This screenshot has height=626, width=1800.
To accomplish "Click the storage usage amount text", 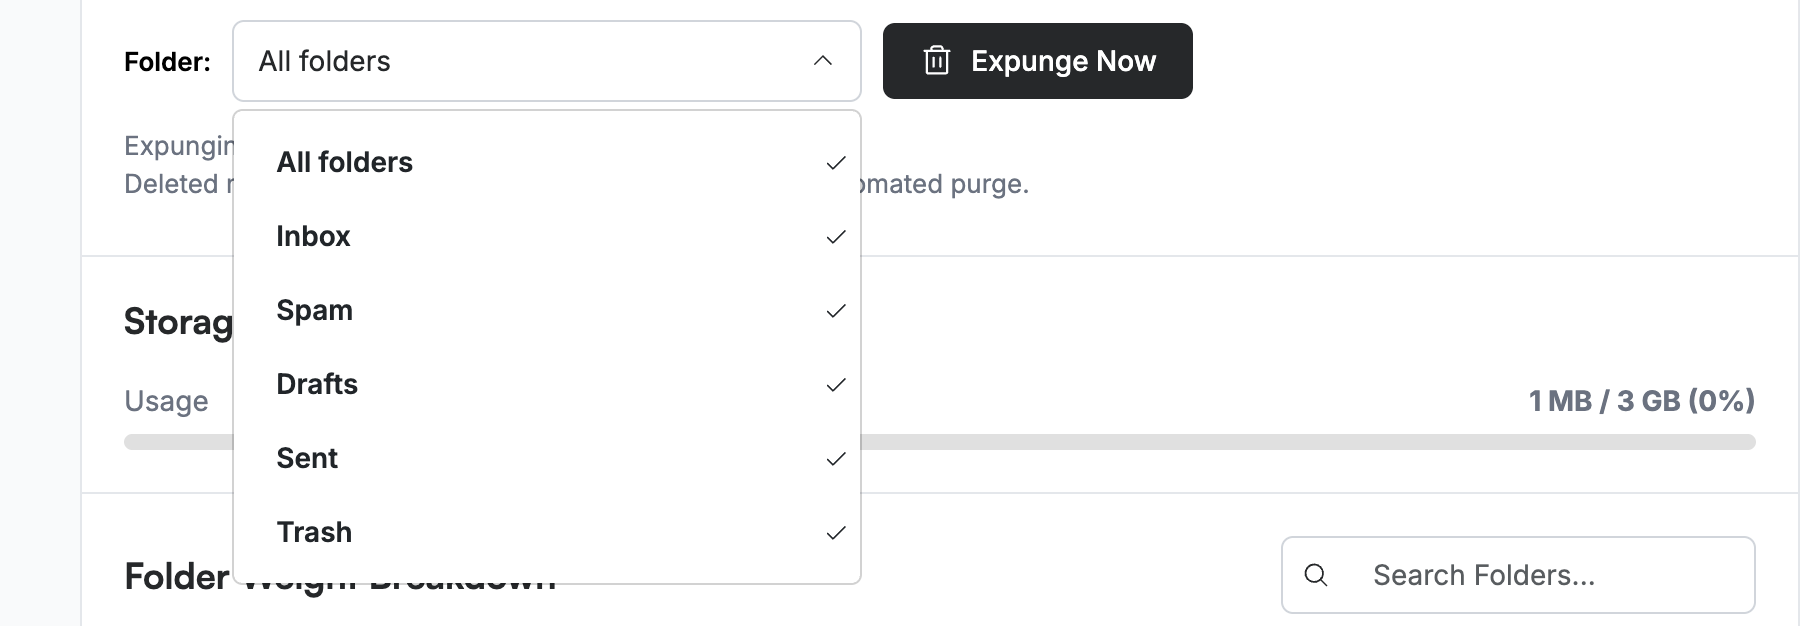I will [1642, 401].
